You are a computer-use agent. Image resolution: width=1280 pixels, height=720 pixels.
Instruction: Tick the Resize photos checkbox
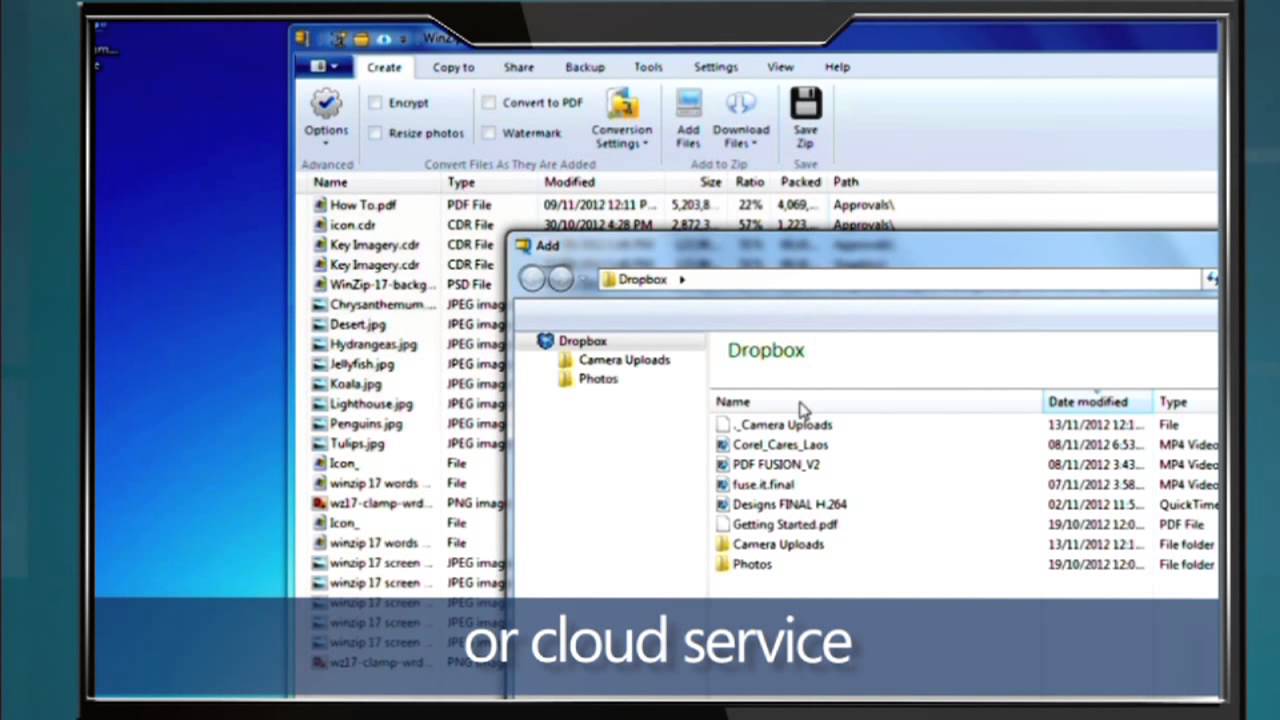tap(375, 133)
